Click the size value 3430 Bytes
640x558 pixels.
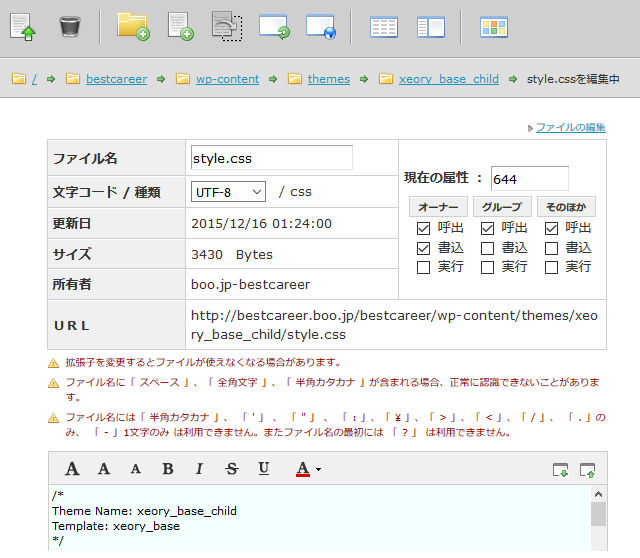231,254
